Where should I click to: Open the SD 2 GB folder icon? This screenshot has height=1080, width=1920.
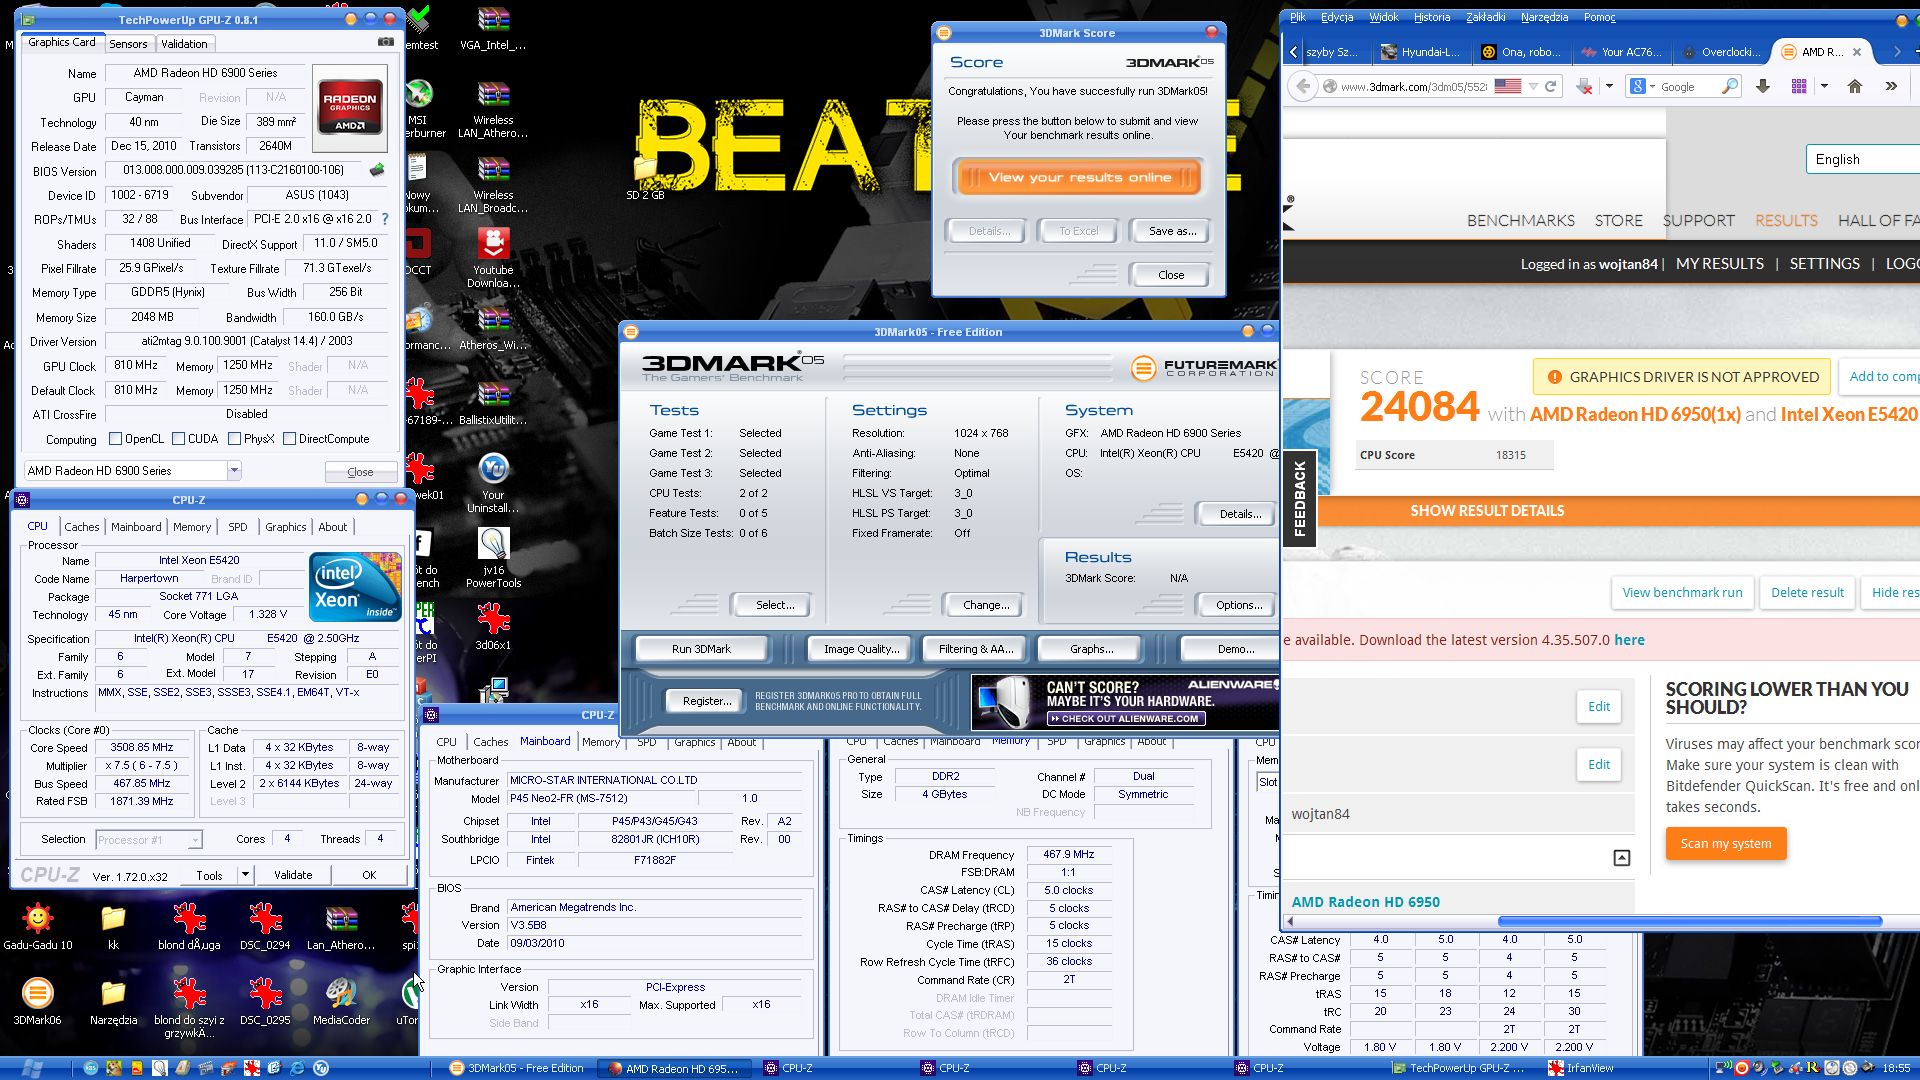point(645,178)
